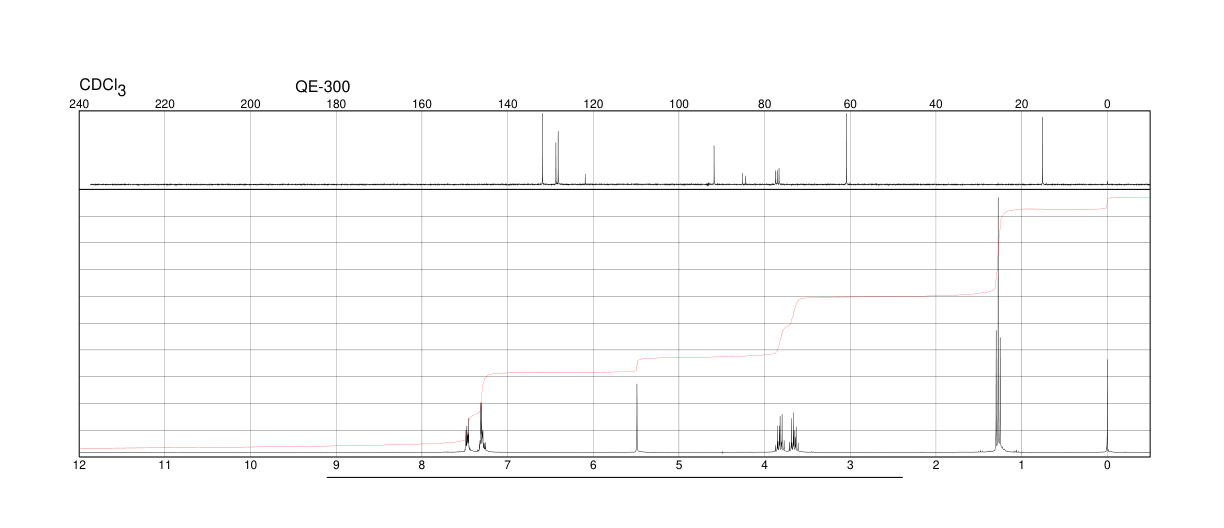
Task: Select the 200 tick label on carbon axis
Action: tap(251, 104)
